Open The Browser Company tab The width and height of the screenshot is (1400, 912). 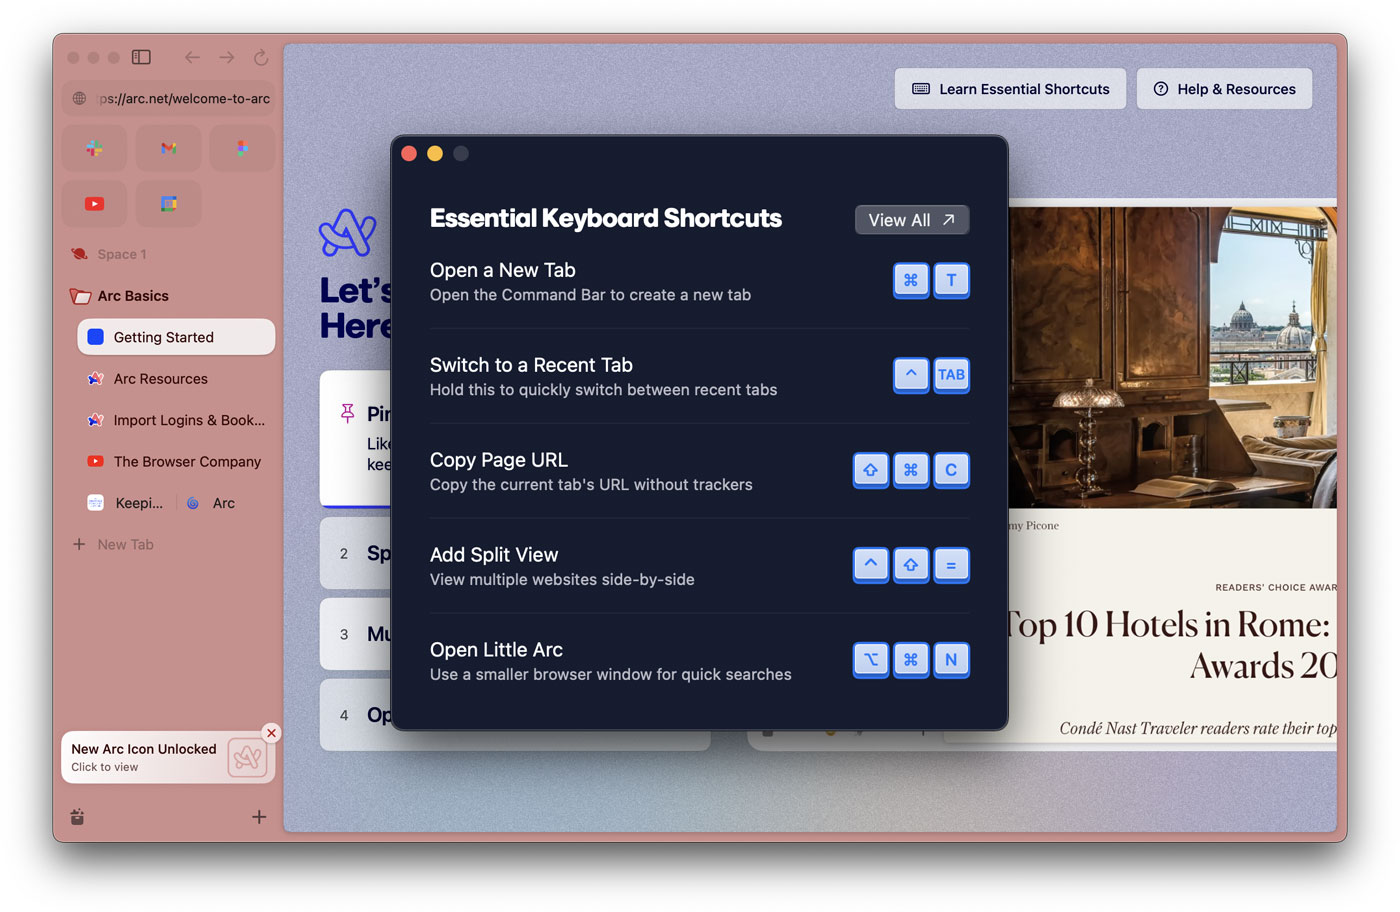[176, 462]
